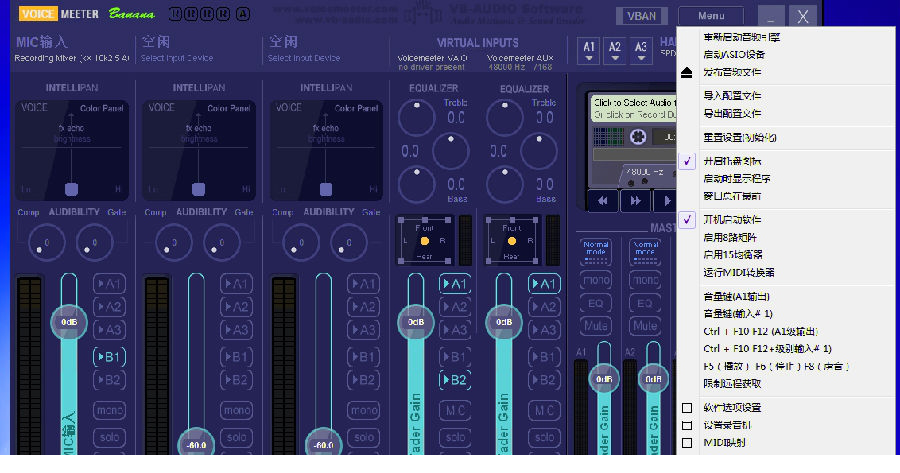Viewport: 900px width, 473px height.
Task: Open the A2 hardware output dropdown
Action: 615,50
